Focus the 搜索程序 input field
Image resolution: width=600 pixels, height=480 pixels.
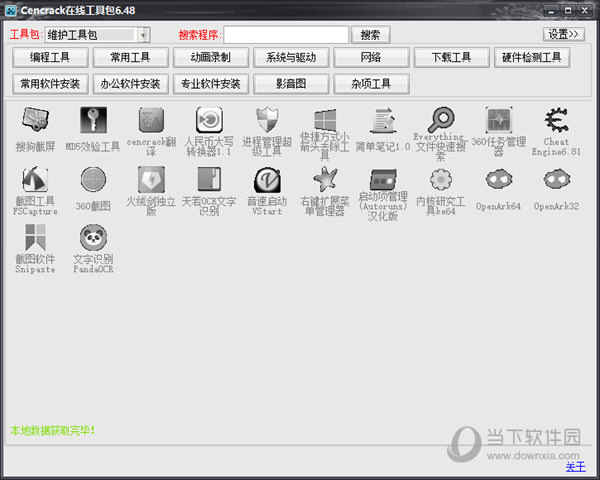(286, 35)
